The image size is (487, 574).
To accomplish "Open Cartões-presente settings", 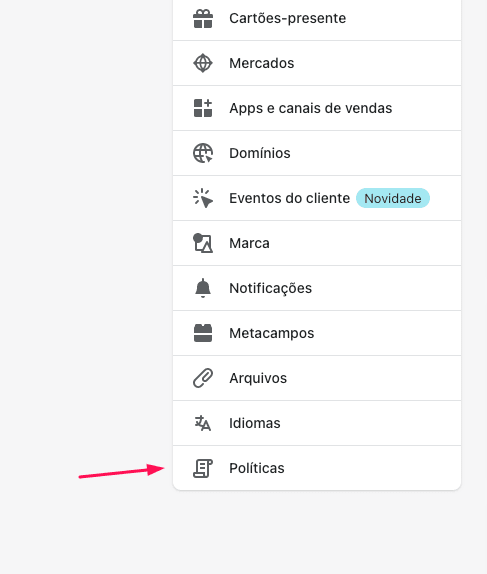I will point(317,19).
